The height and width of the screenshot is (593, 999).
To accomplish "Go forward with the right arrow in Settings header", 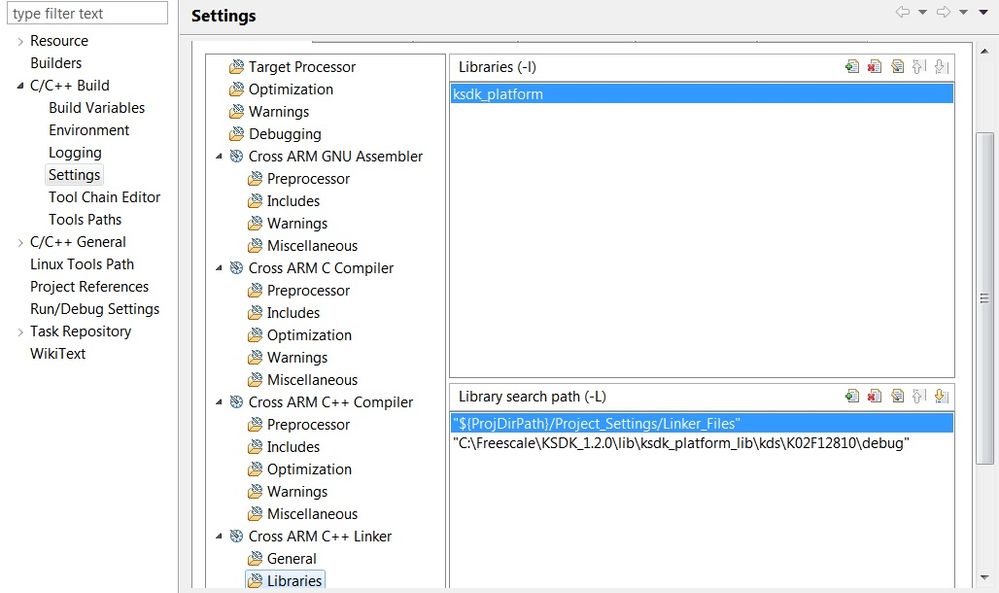I will (943, 12).
